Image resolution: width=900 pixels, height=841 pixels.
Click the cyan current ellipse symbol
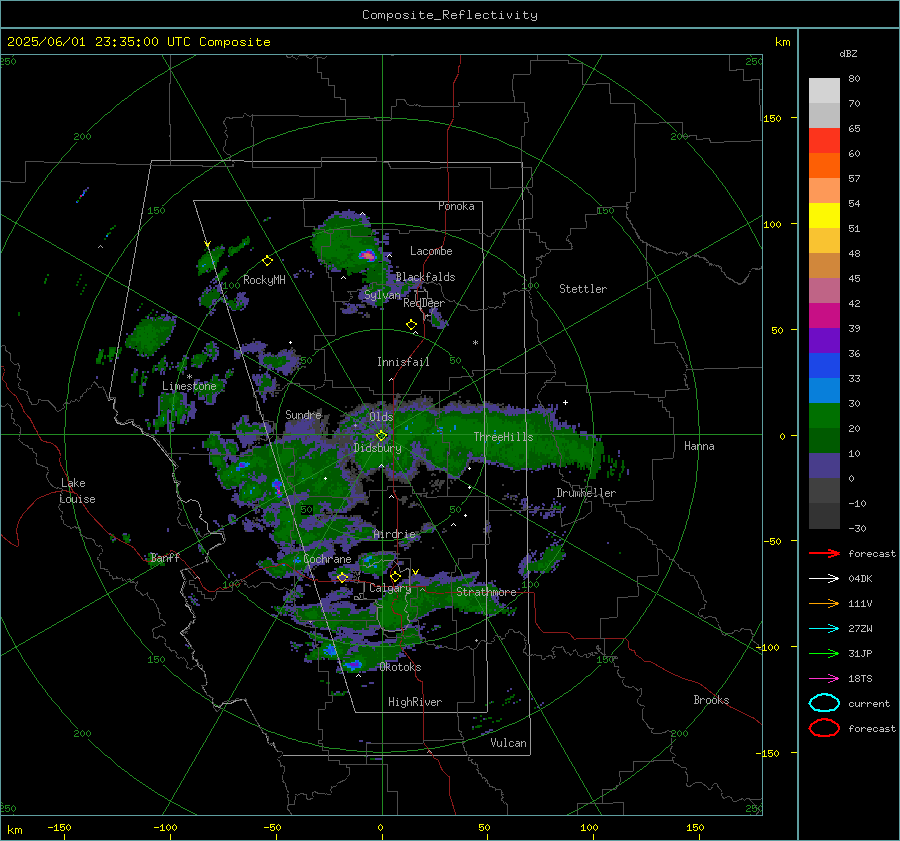(824, 703)
